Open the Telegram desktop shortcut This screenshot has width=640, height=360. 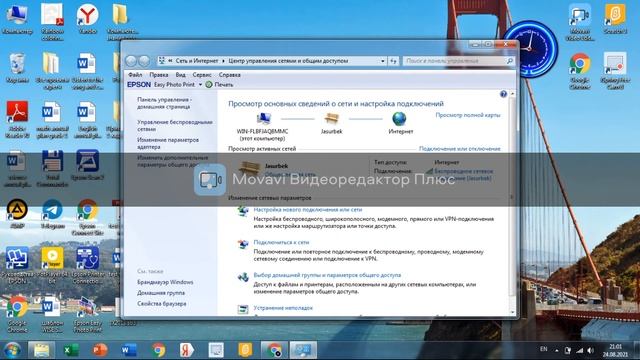[52, 213]
